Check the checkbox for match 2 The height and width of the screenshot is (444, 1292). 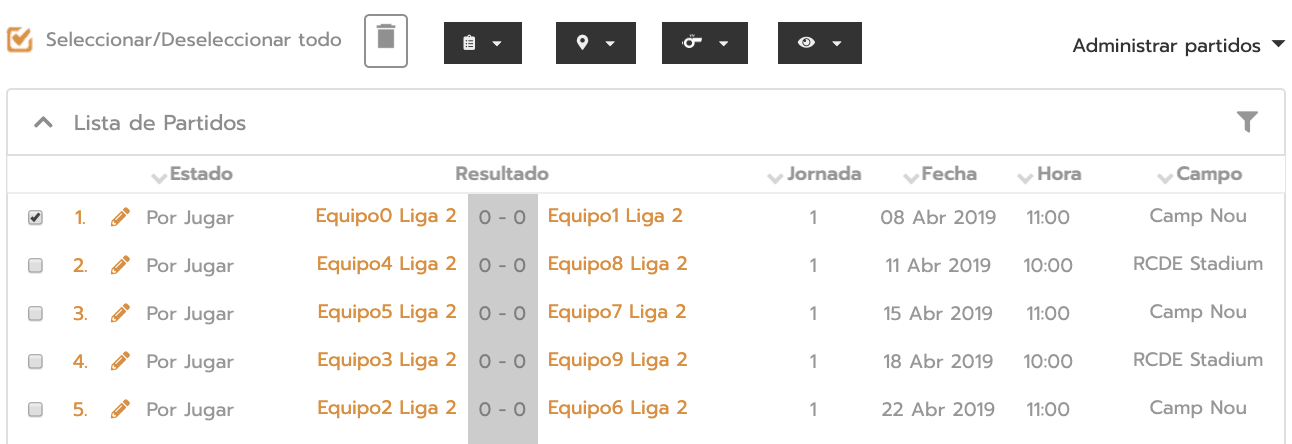pyautogui.click(x=35, y=265)
